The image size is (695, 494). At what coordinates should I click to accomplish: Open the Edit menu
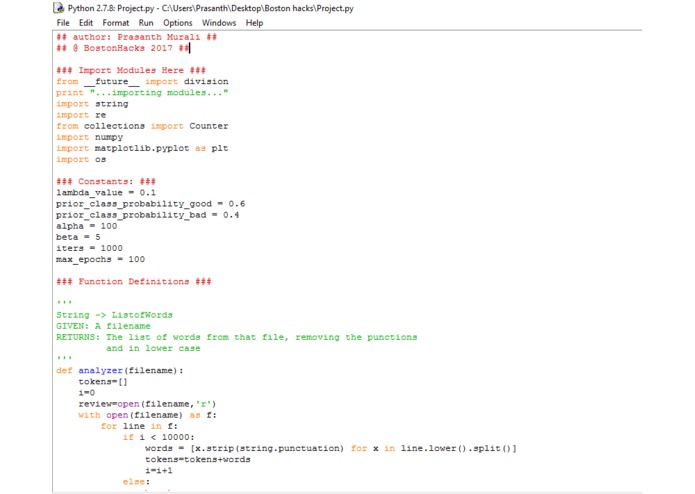pos(86,23)
